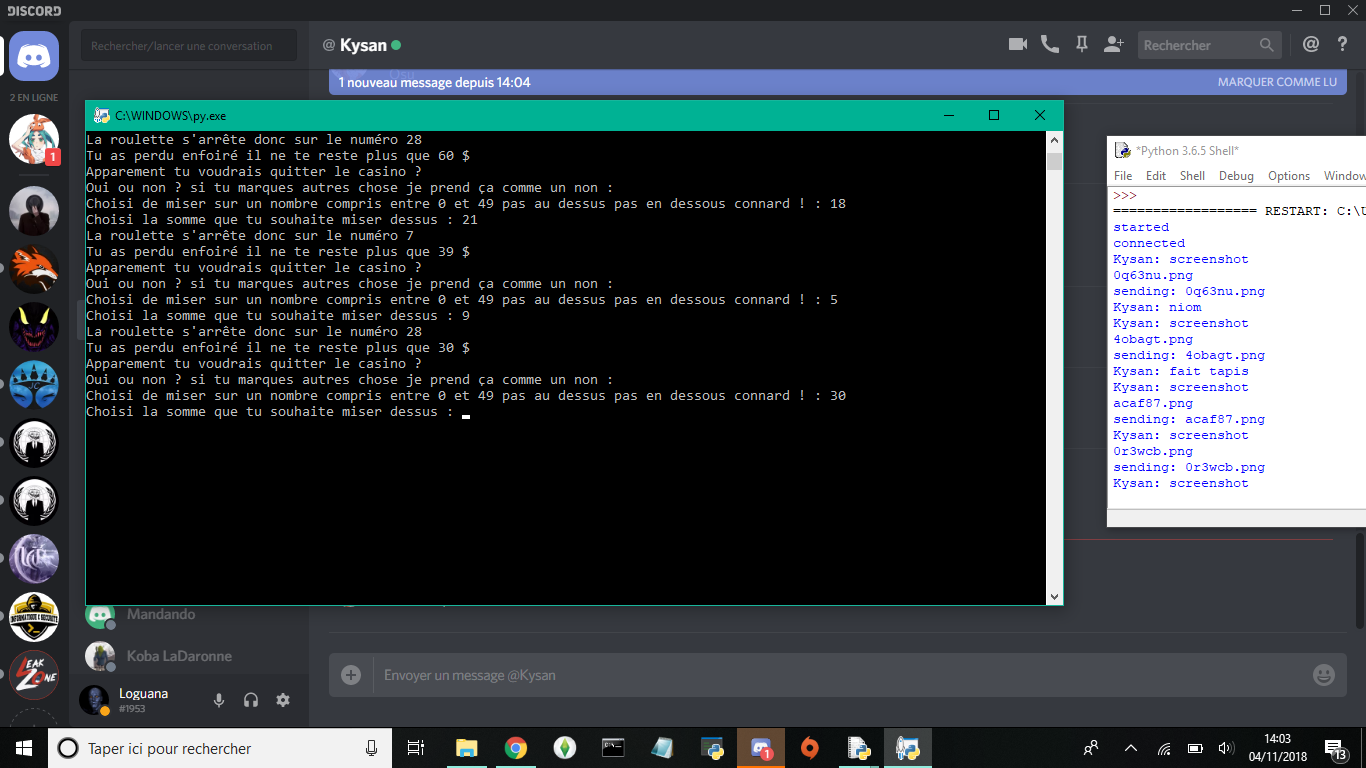Focus the Rechercher/lancer une conversation field

tap(189, 45)
